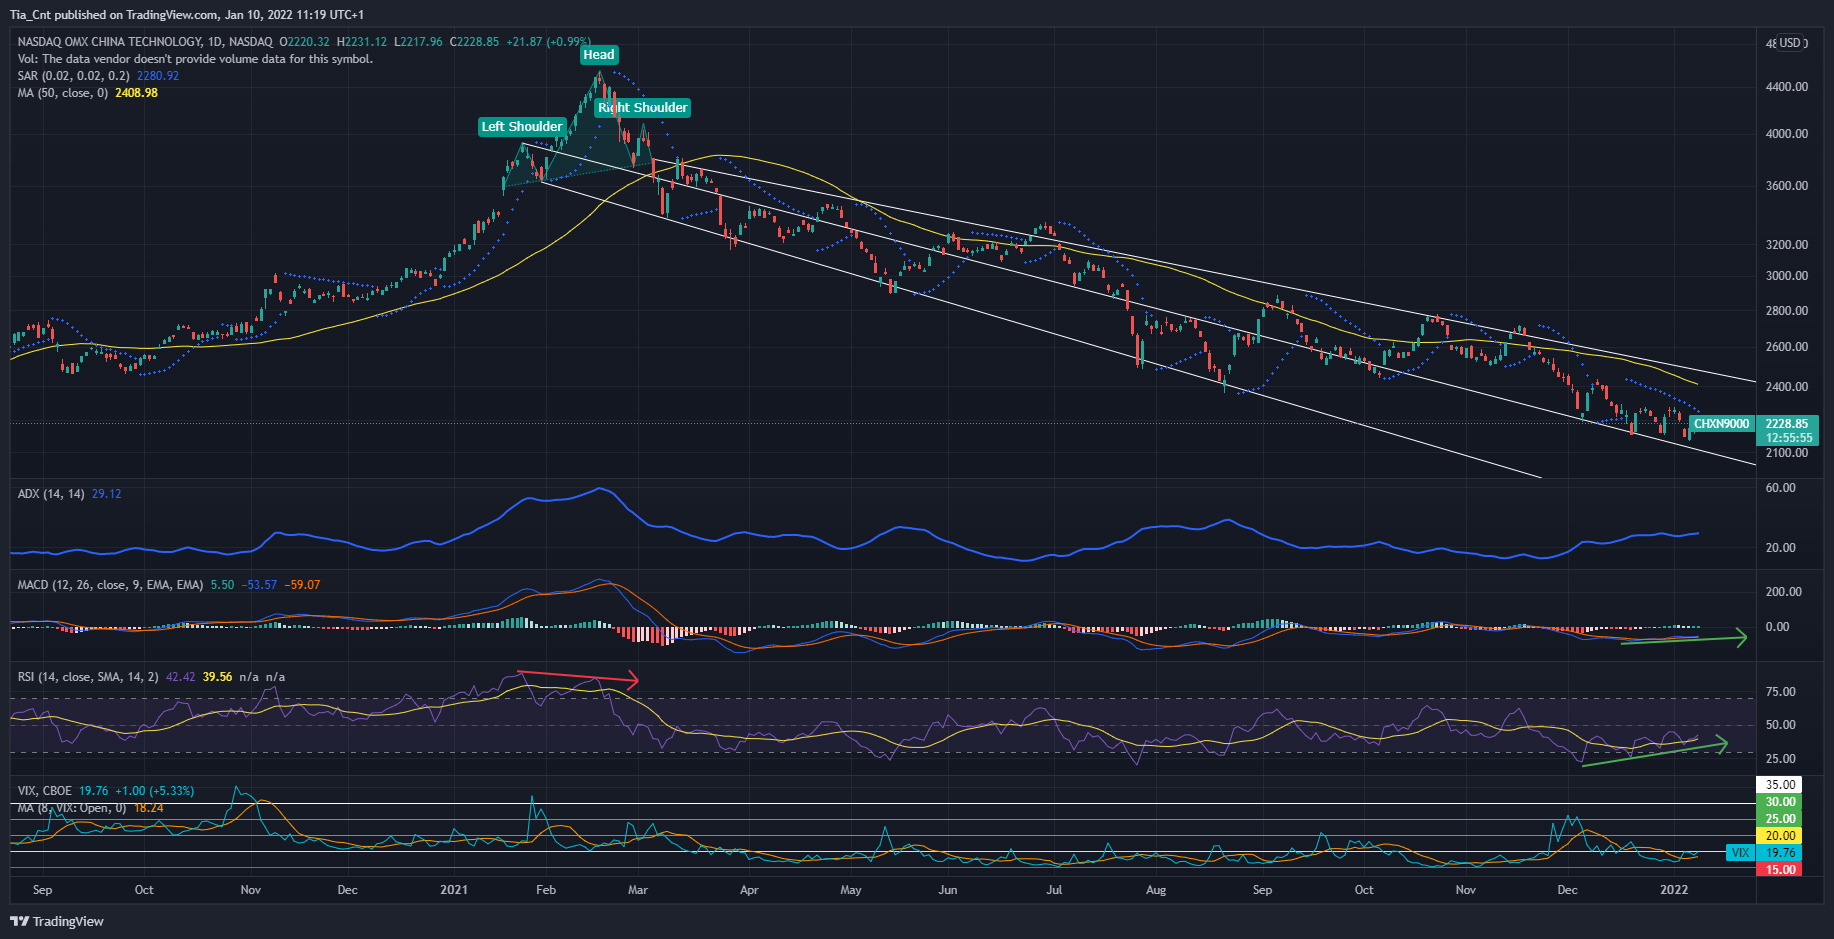The width and height of the screenshot is (1834, 939).
Task: Click the MACD 200.00 scale label
Action: 1784,592
